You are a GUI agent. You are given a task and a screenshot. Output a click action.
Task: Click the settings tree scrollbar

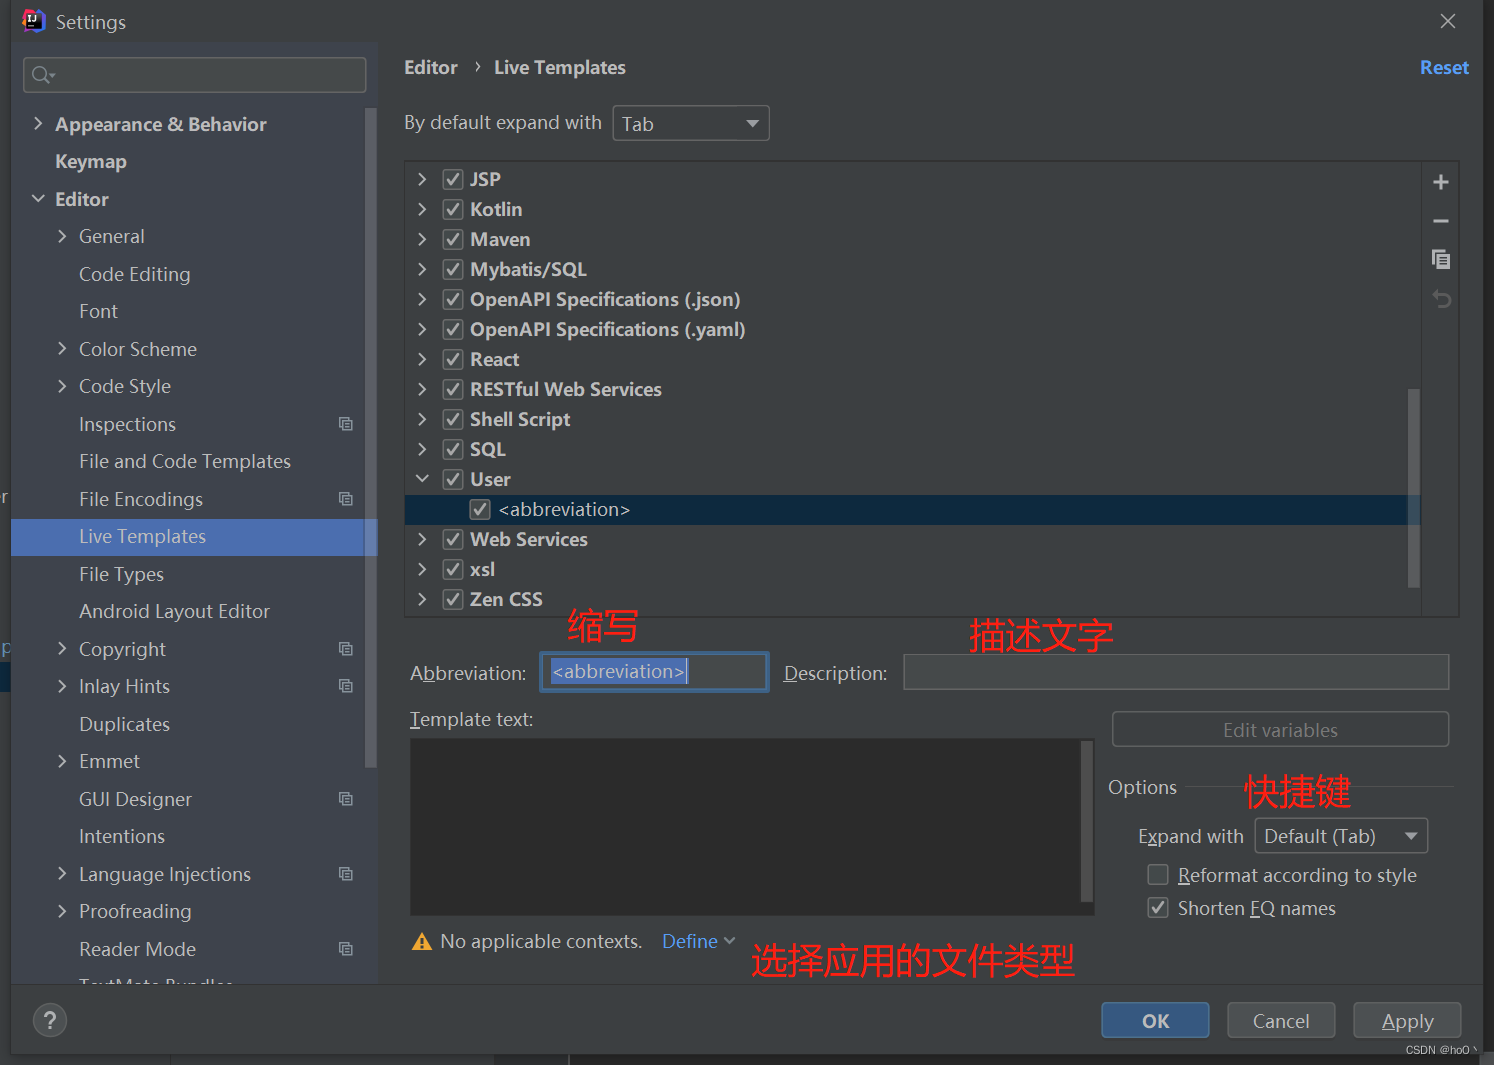coord(371,437)
